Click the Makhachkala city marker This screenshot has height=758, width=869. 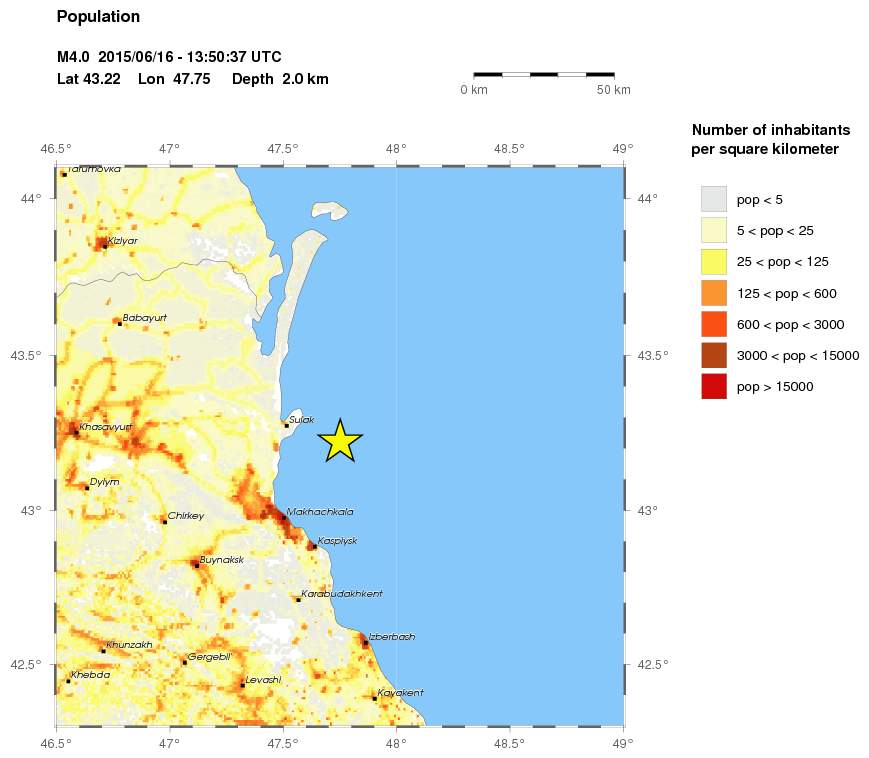283,518
